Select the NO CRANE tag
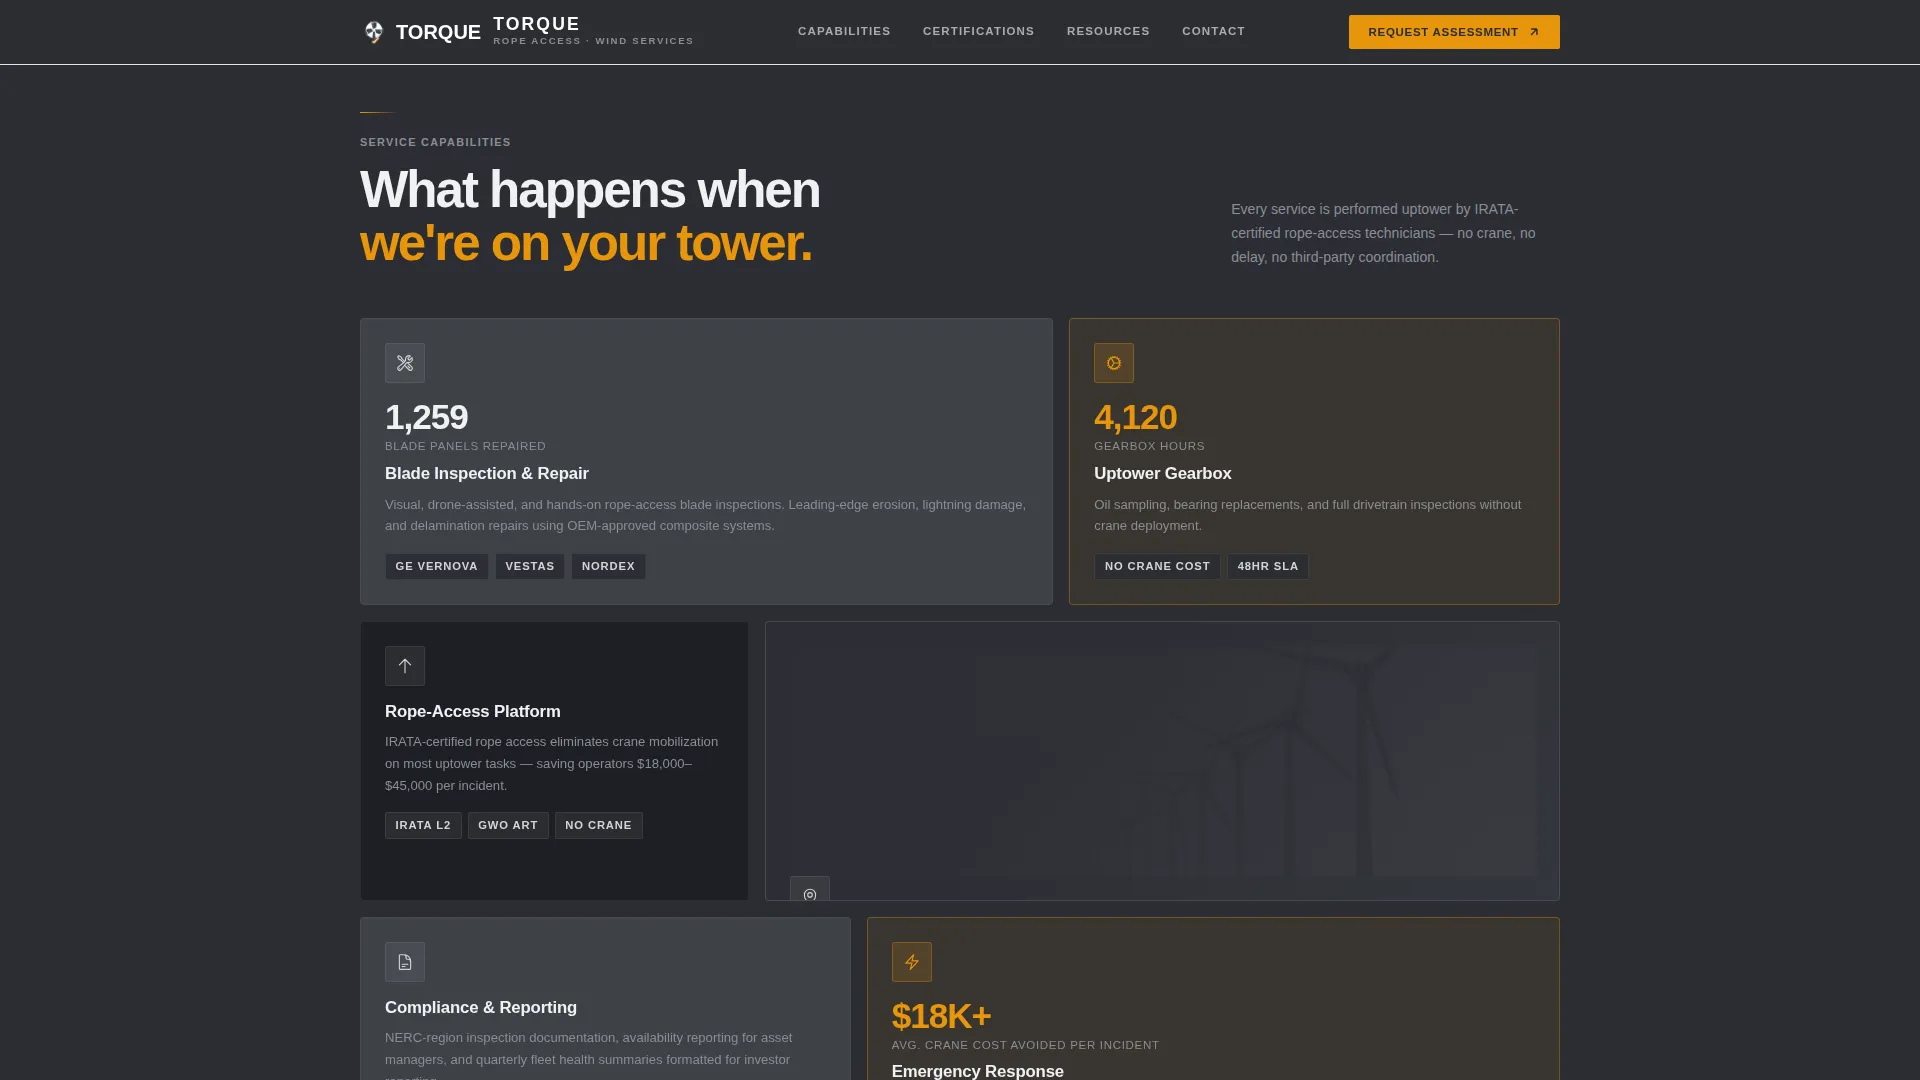 (598, 826)
